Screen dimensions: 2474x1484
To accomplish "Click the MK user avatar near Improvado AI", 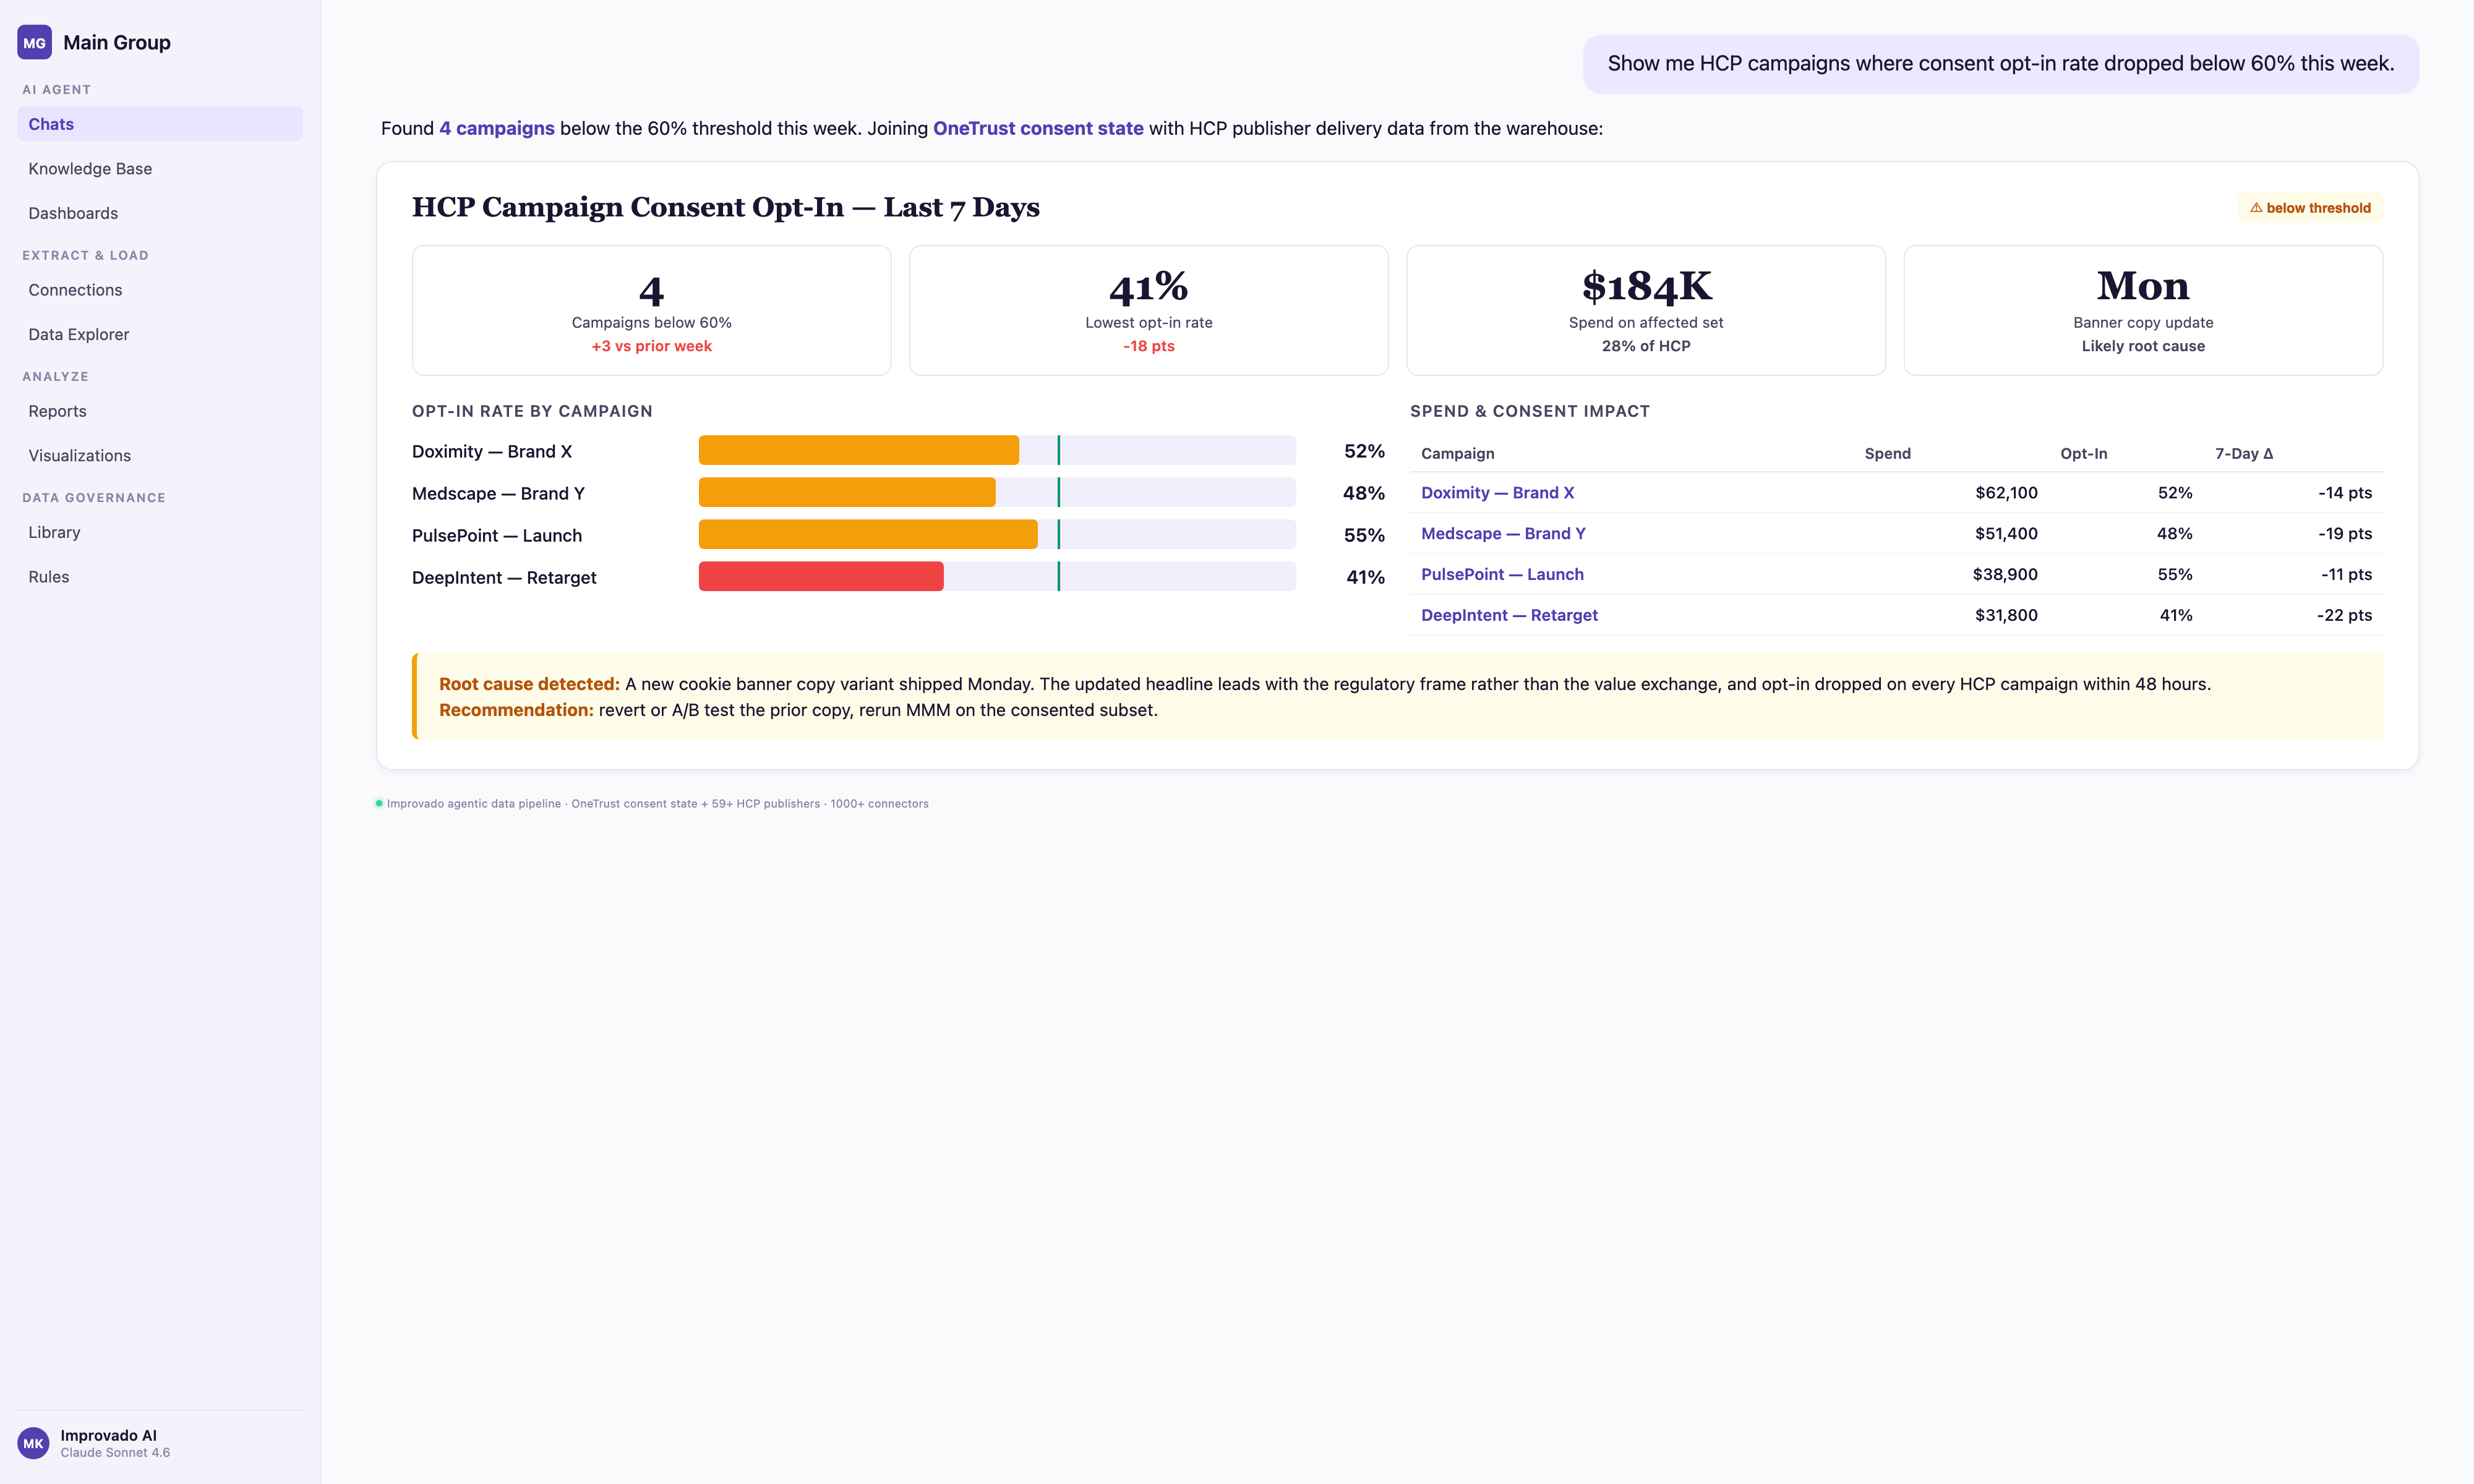I will (x=34, y=1442).
